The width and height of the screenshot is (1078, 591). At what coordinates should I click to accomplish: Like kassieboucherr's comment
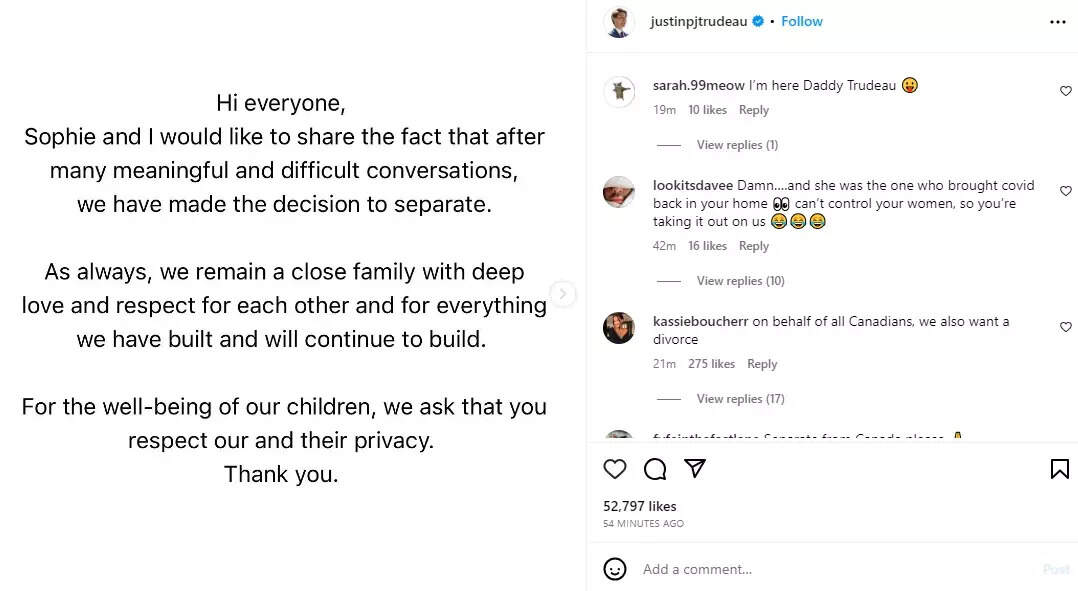click(1065, 327)
